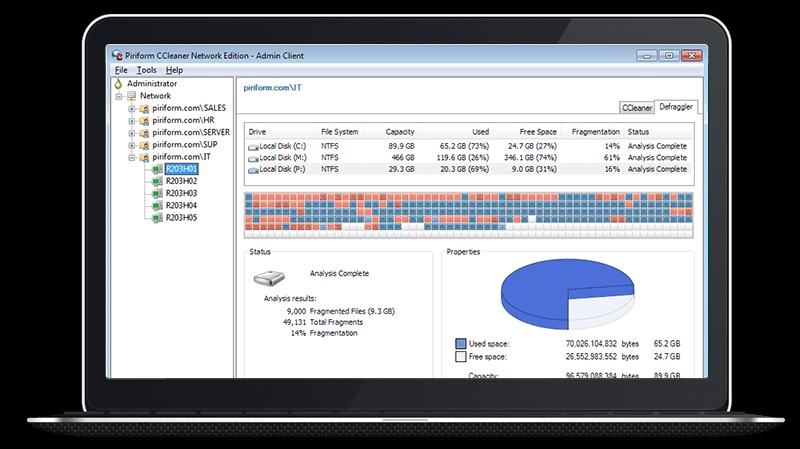Open the Tools menu
Image resolution: width=800 pixels, height=449 pixels.
point(146,70)
